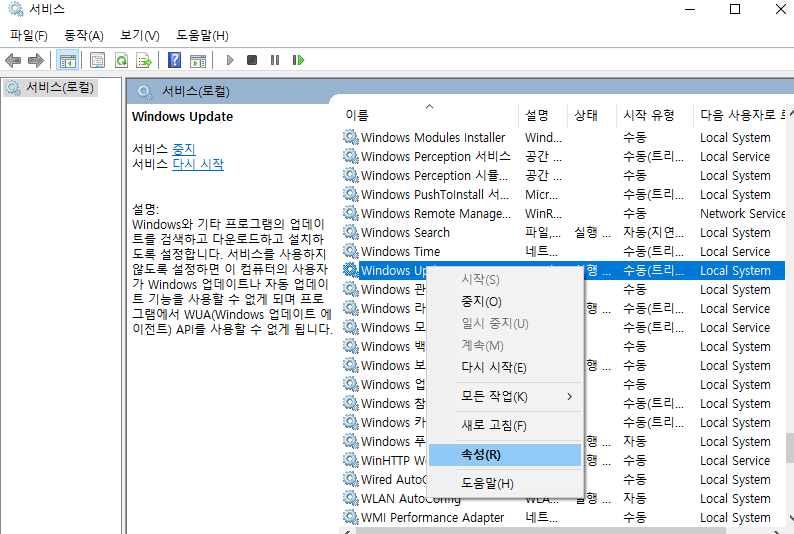
Task: Minimize the 서비스 window
Action: pos(690,9)
